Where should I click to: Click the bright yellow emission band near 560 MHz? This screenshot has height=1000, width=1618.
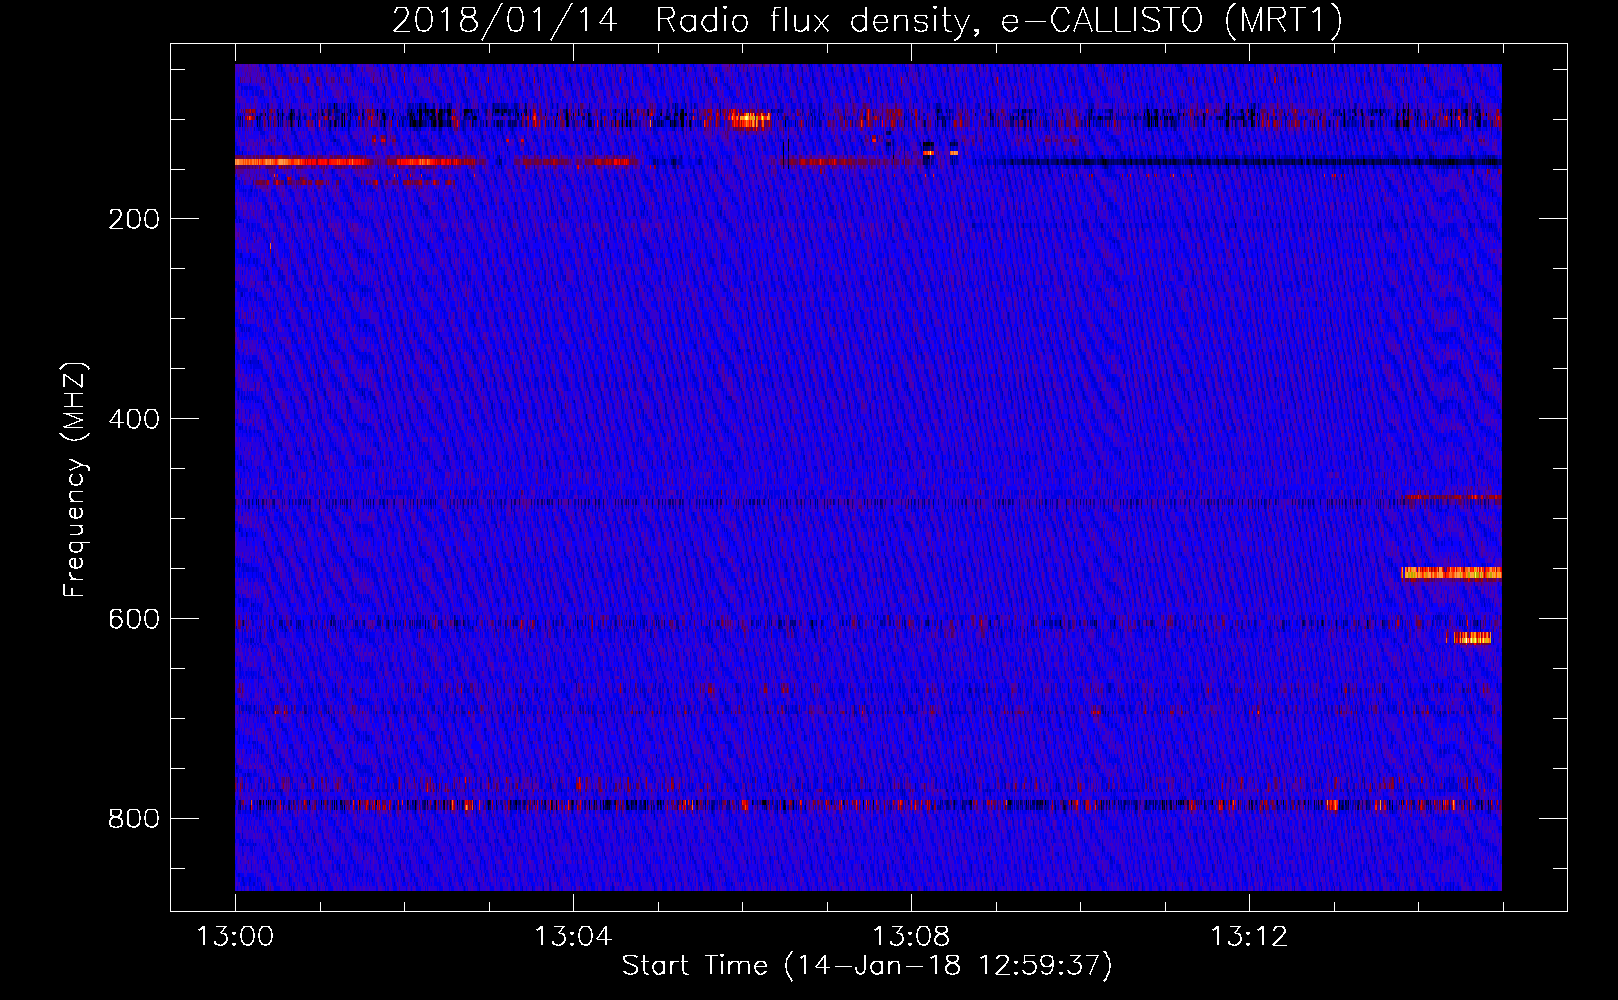click(1451, 573)
